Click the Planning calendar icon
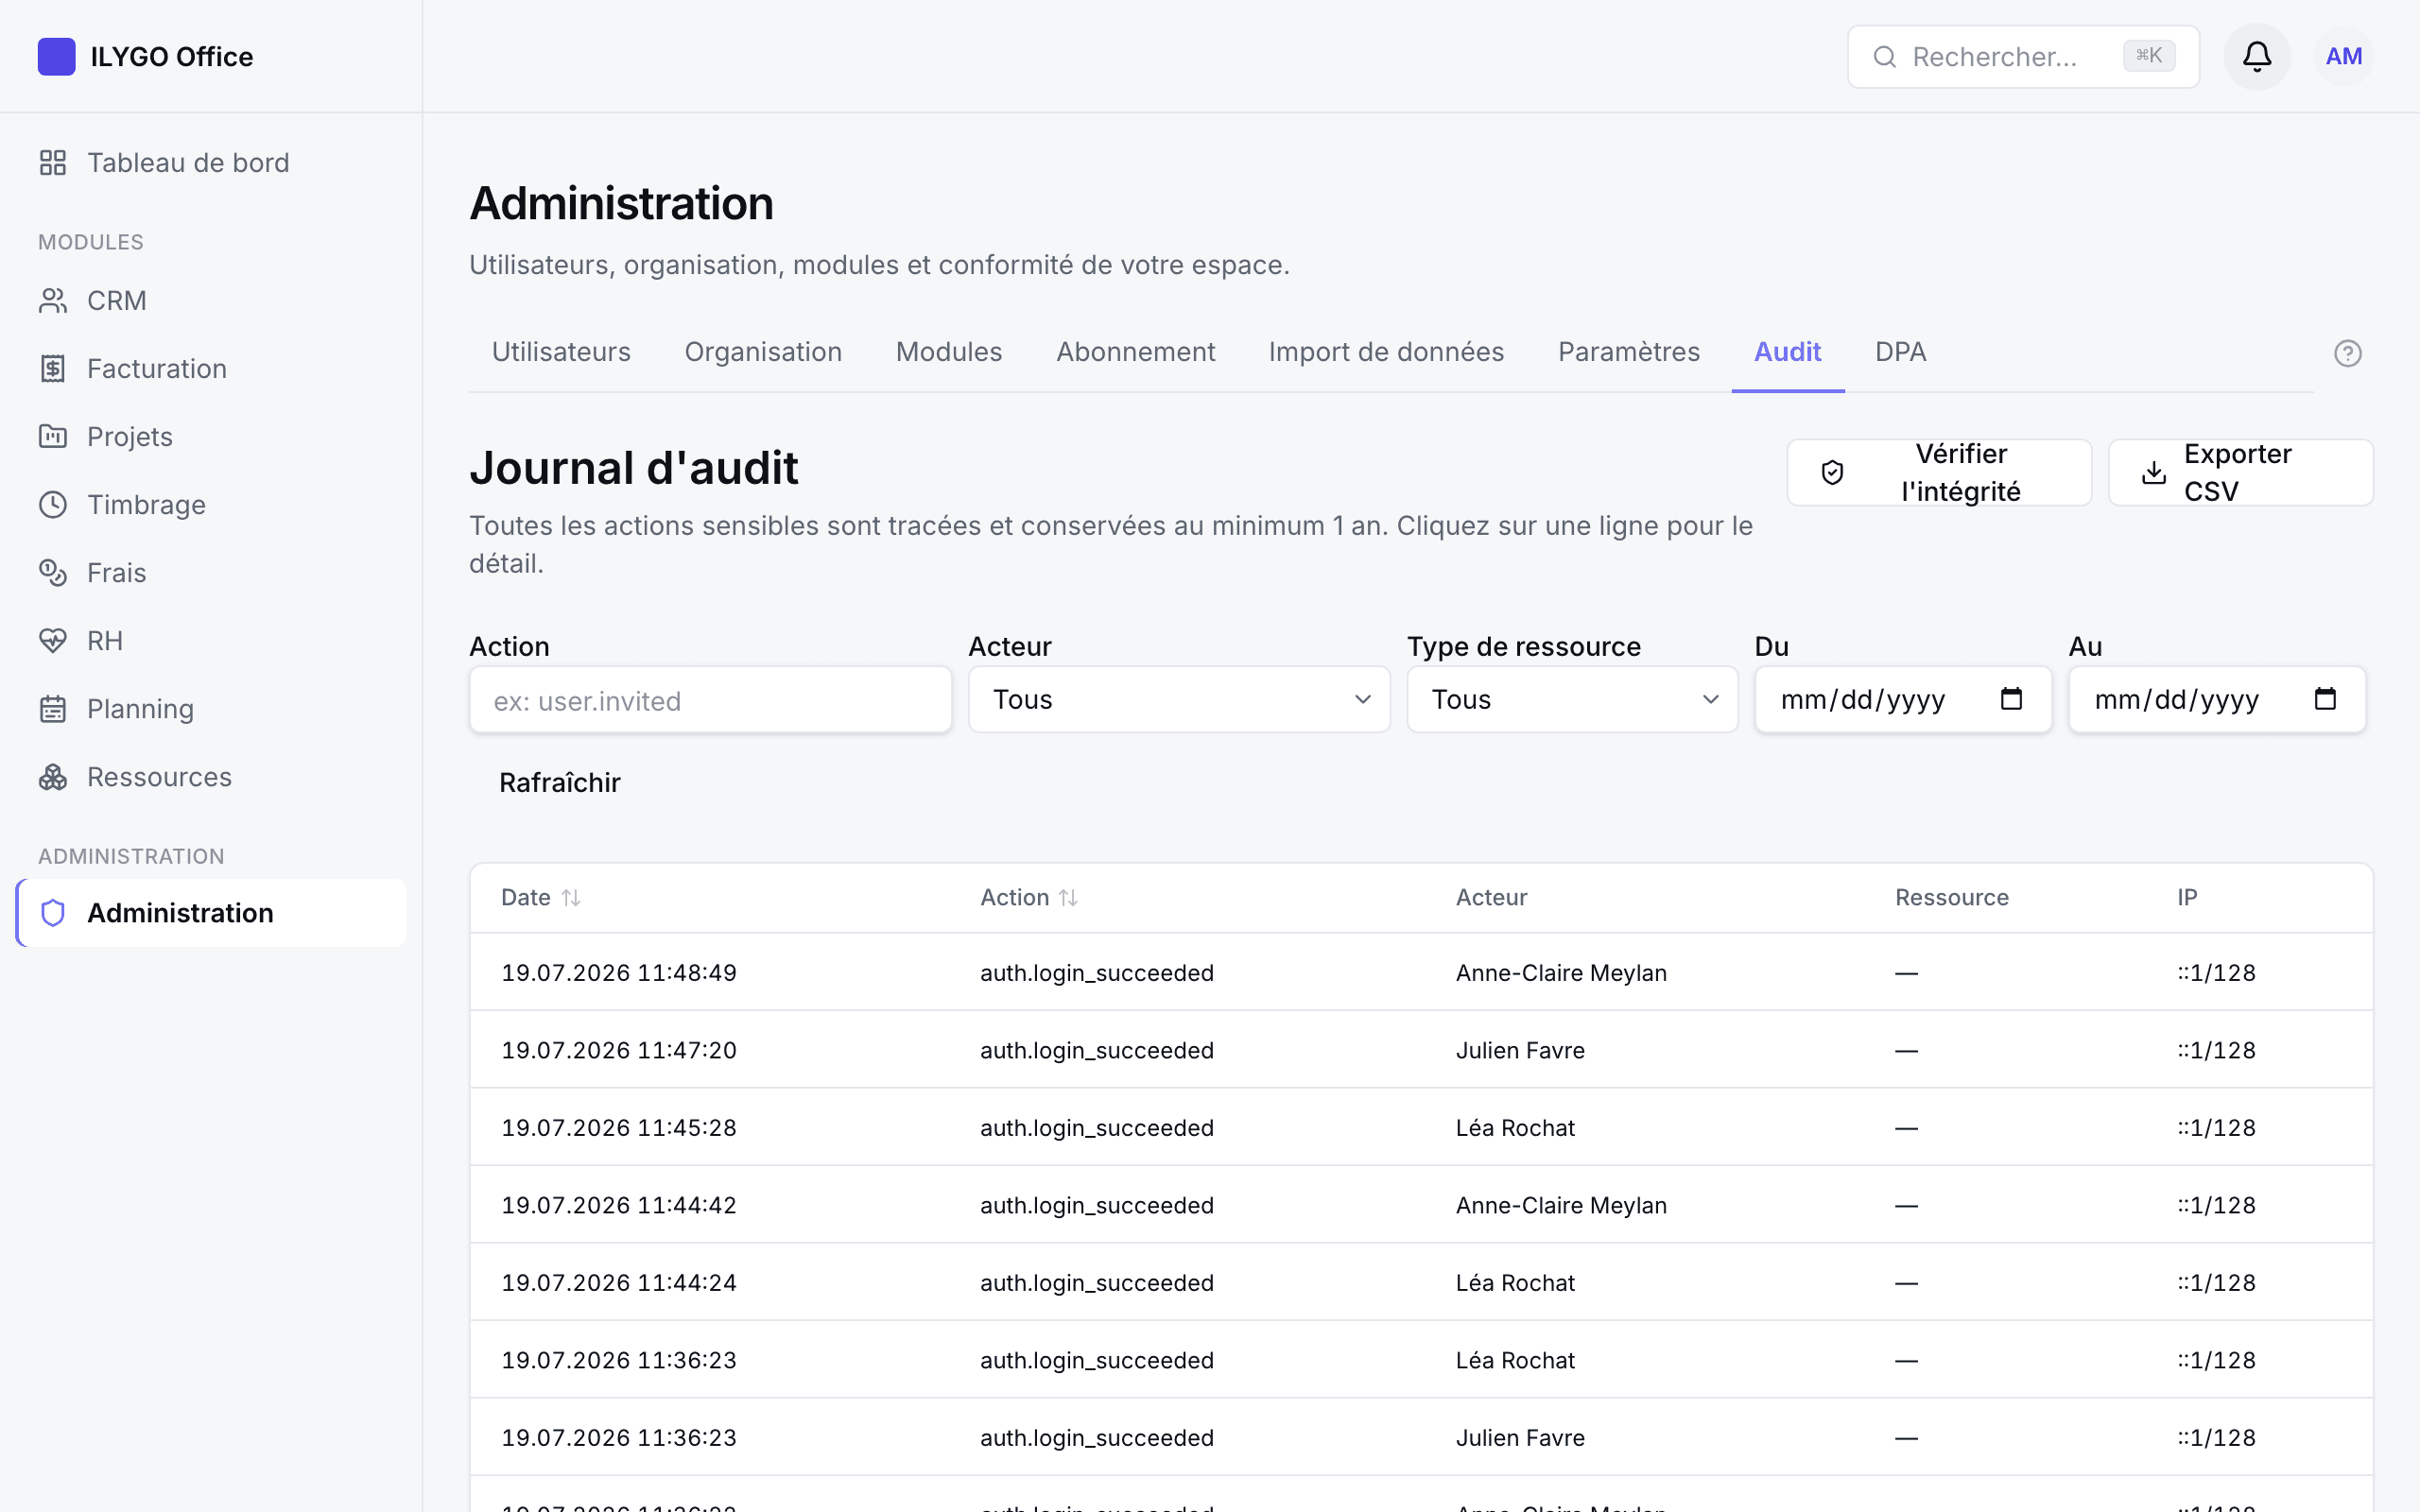Image resolution: width=2420 pixels, height=1512 pixels. pos(53,708)
